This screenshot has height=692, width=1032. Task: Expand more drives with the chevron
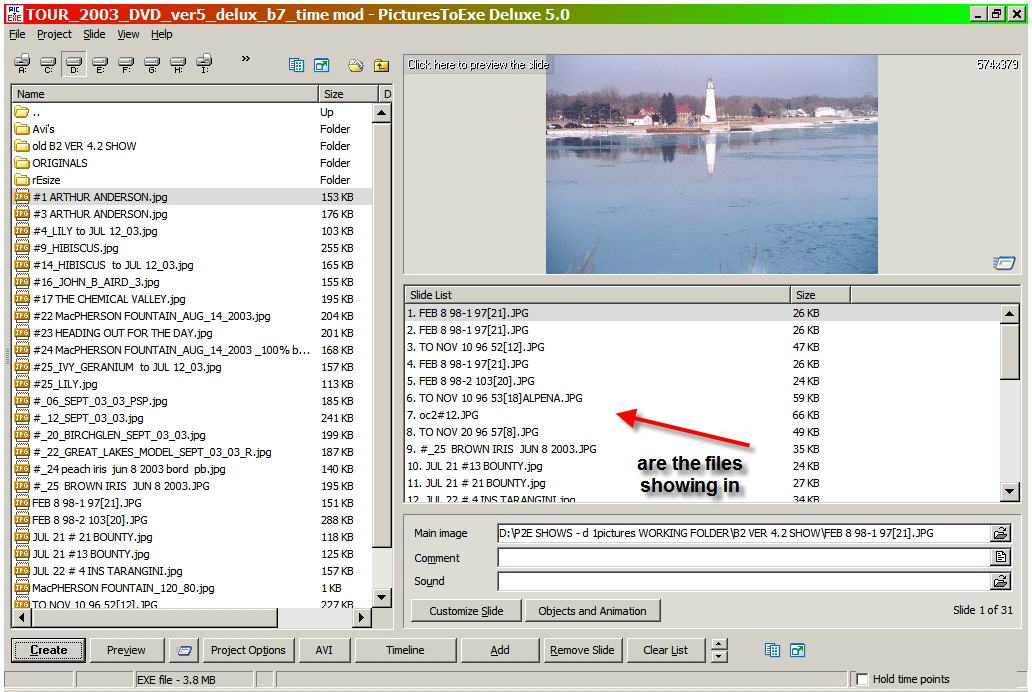point(245,59)
